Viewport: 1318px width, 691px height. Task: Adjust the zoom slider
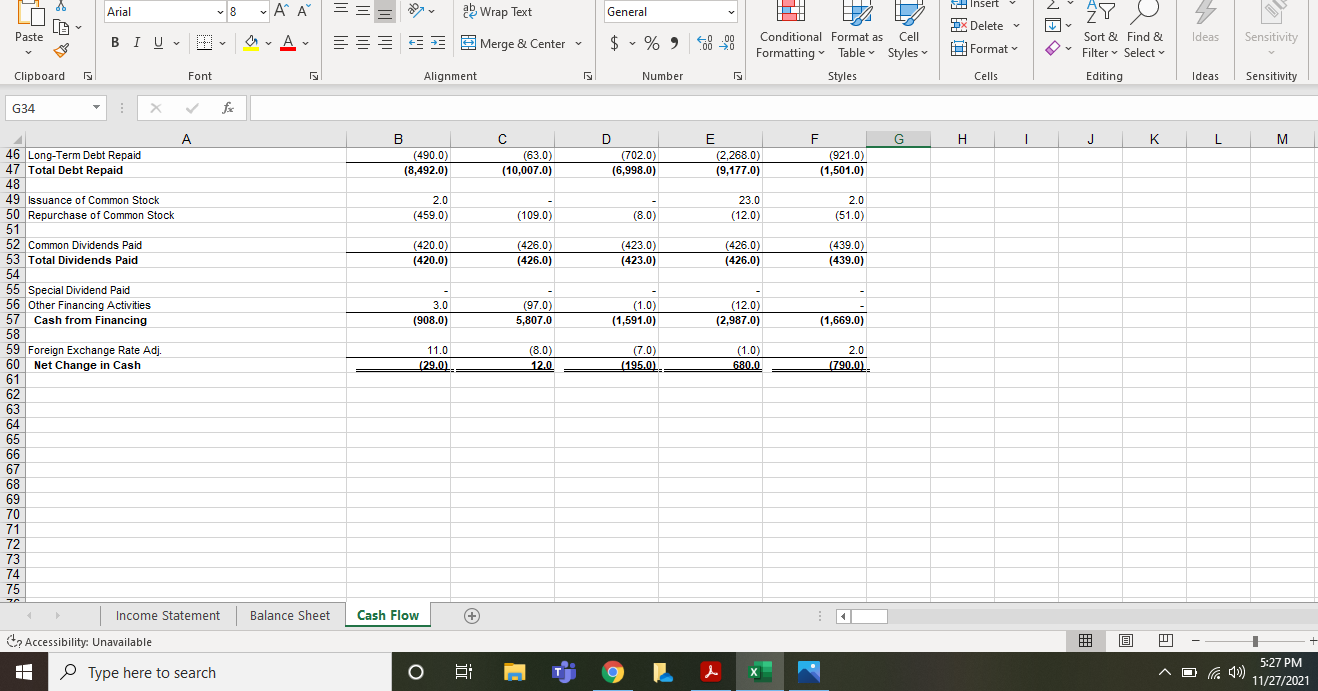[1253, 640]
